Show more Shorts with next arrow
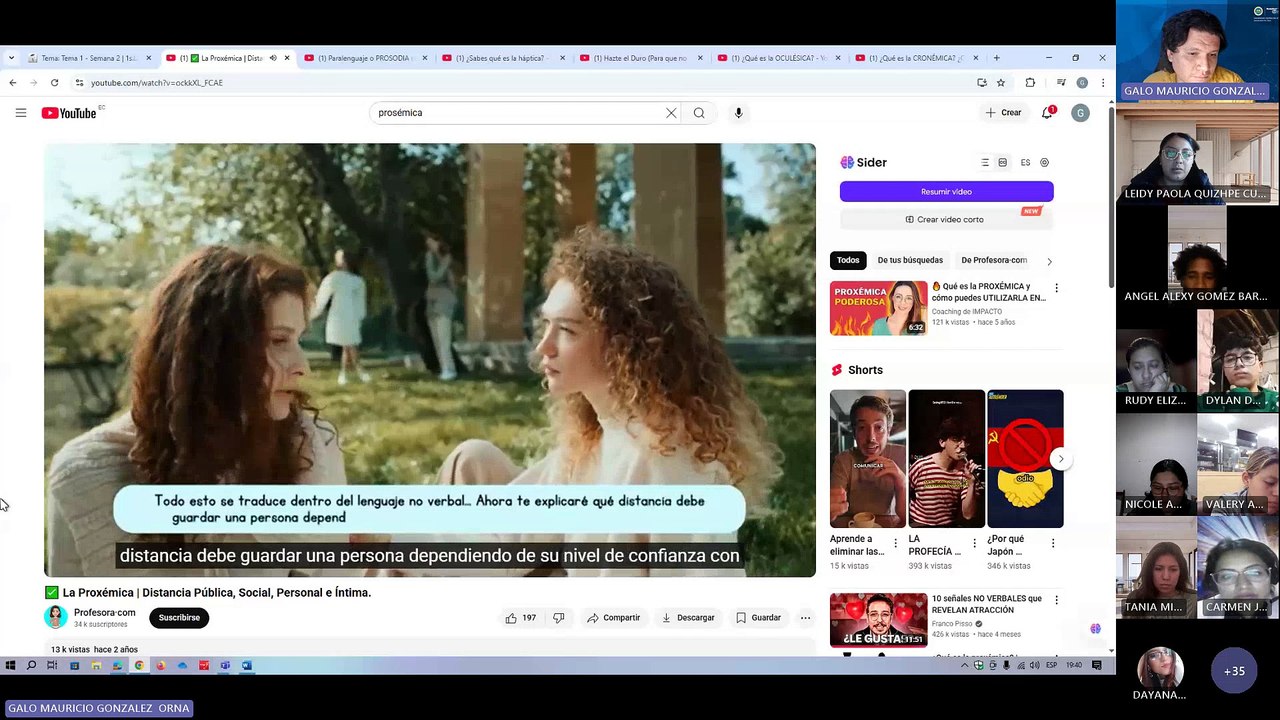 [1060, 459]
